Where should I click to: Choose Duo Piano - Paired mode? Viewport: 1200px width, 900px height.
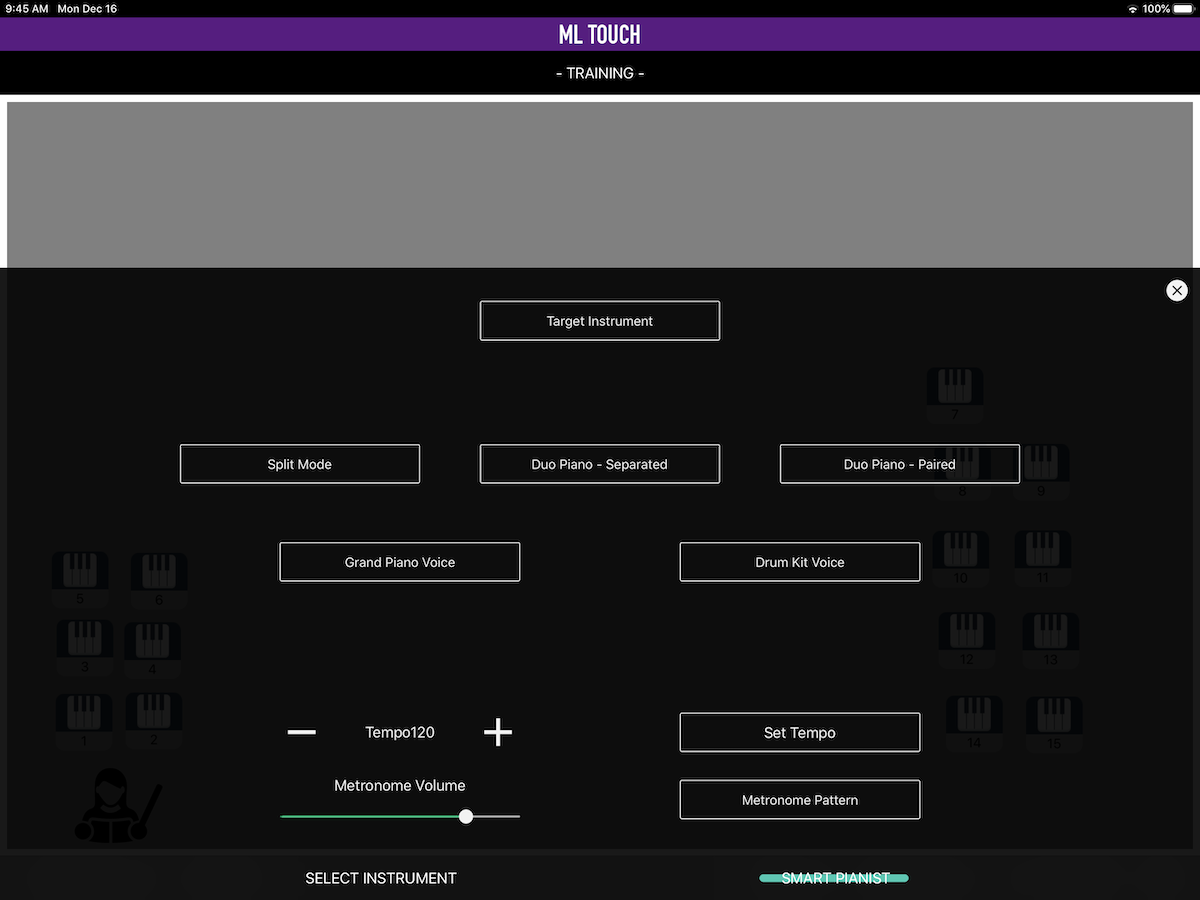pyautogui.click(x=900, y=464)
